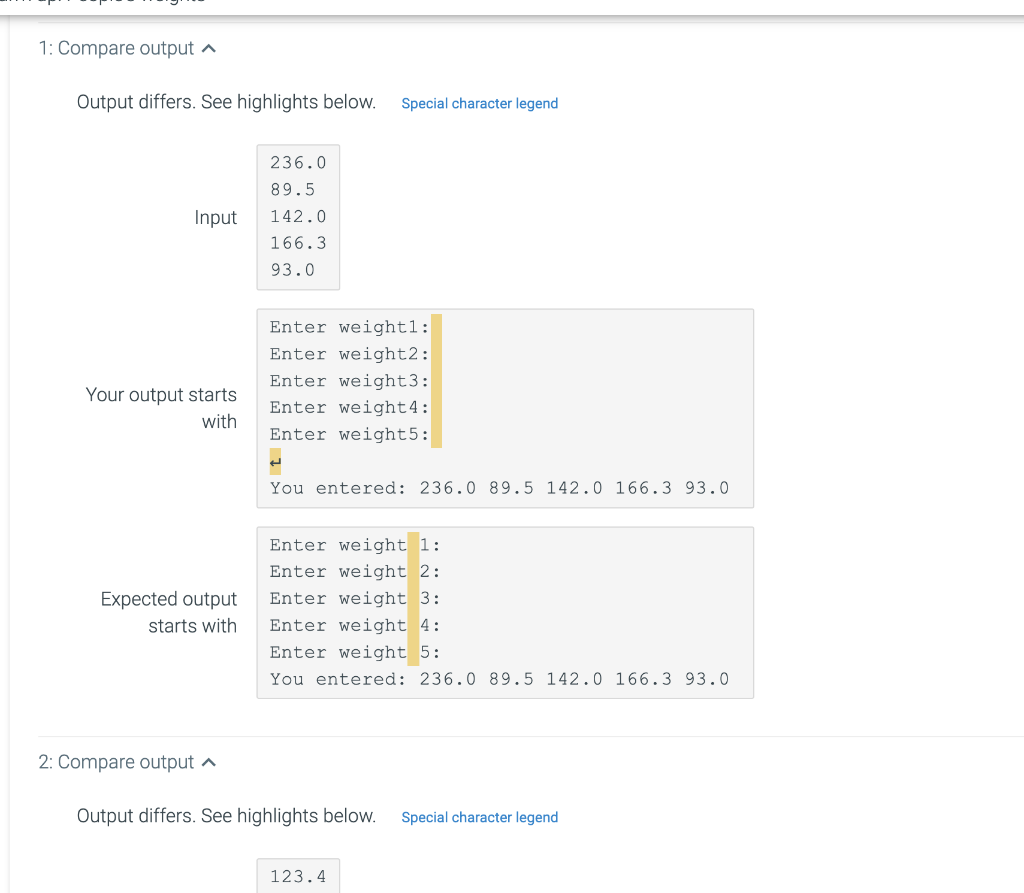The height and width of the screenshot is (893, 1024).
Task: Collapse the "2: Compare output" section
Action: click(x=208, y=761)
